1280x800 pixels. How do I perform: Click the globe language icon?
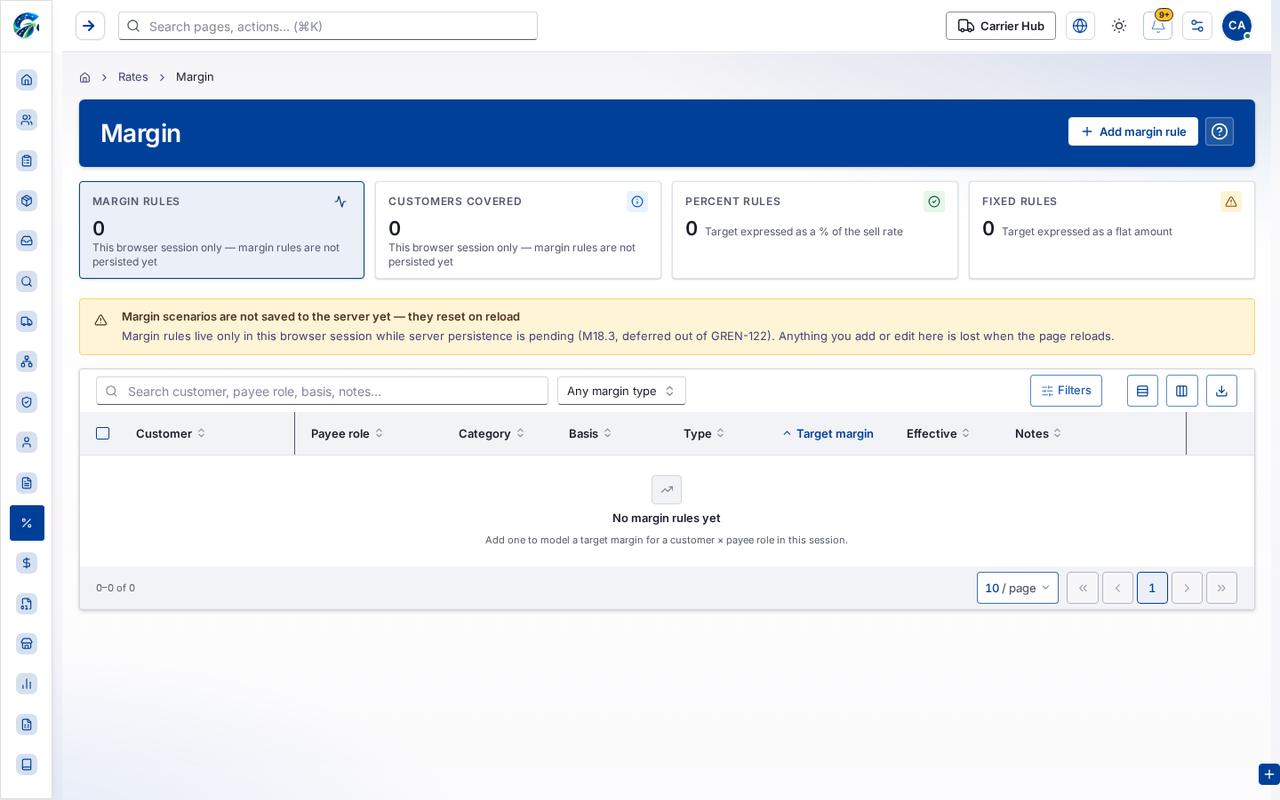tap(1080, 26)
